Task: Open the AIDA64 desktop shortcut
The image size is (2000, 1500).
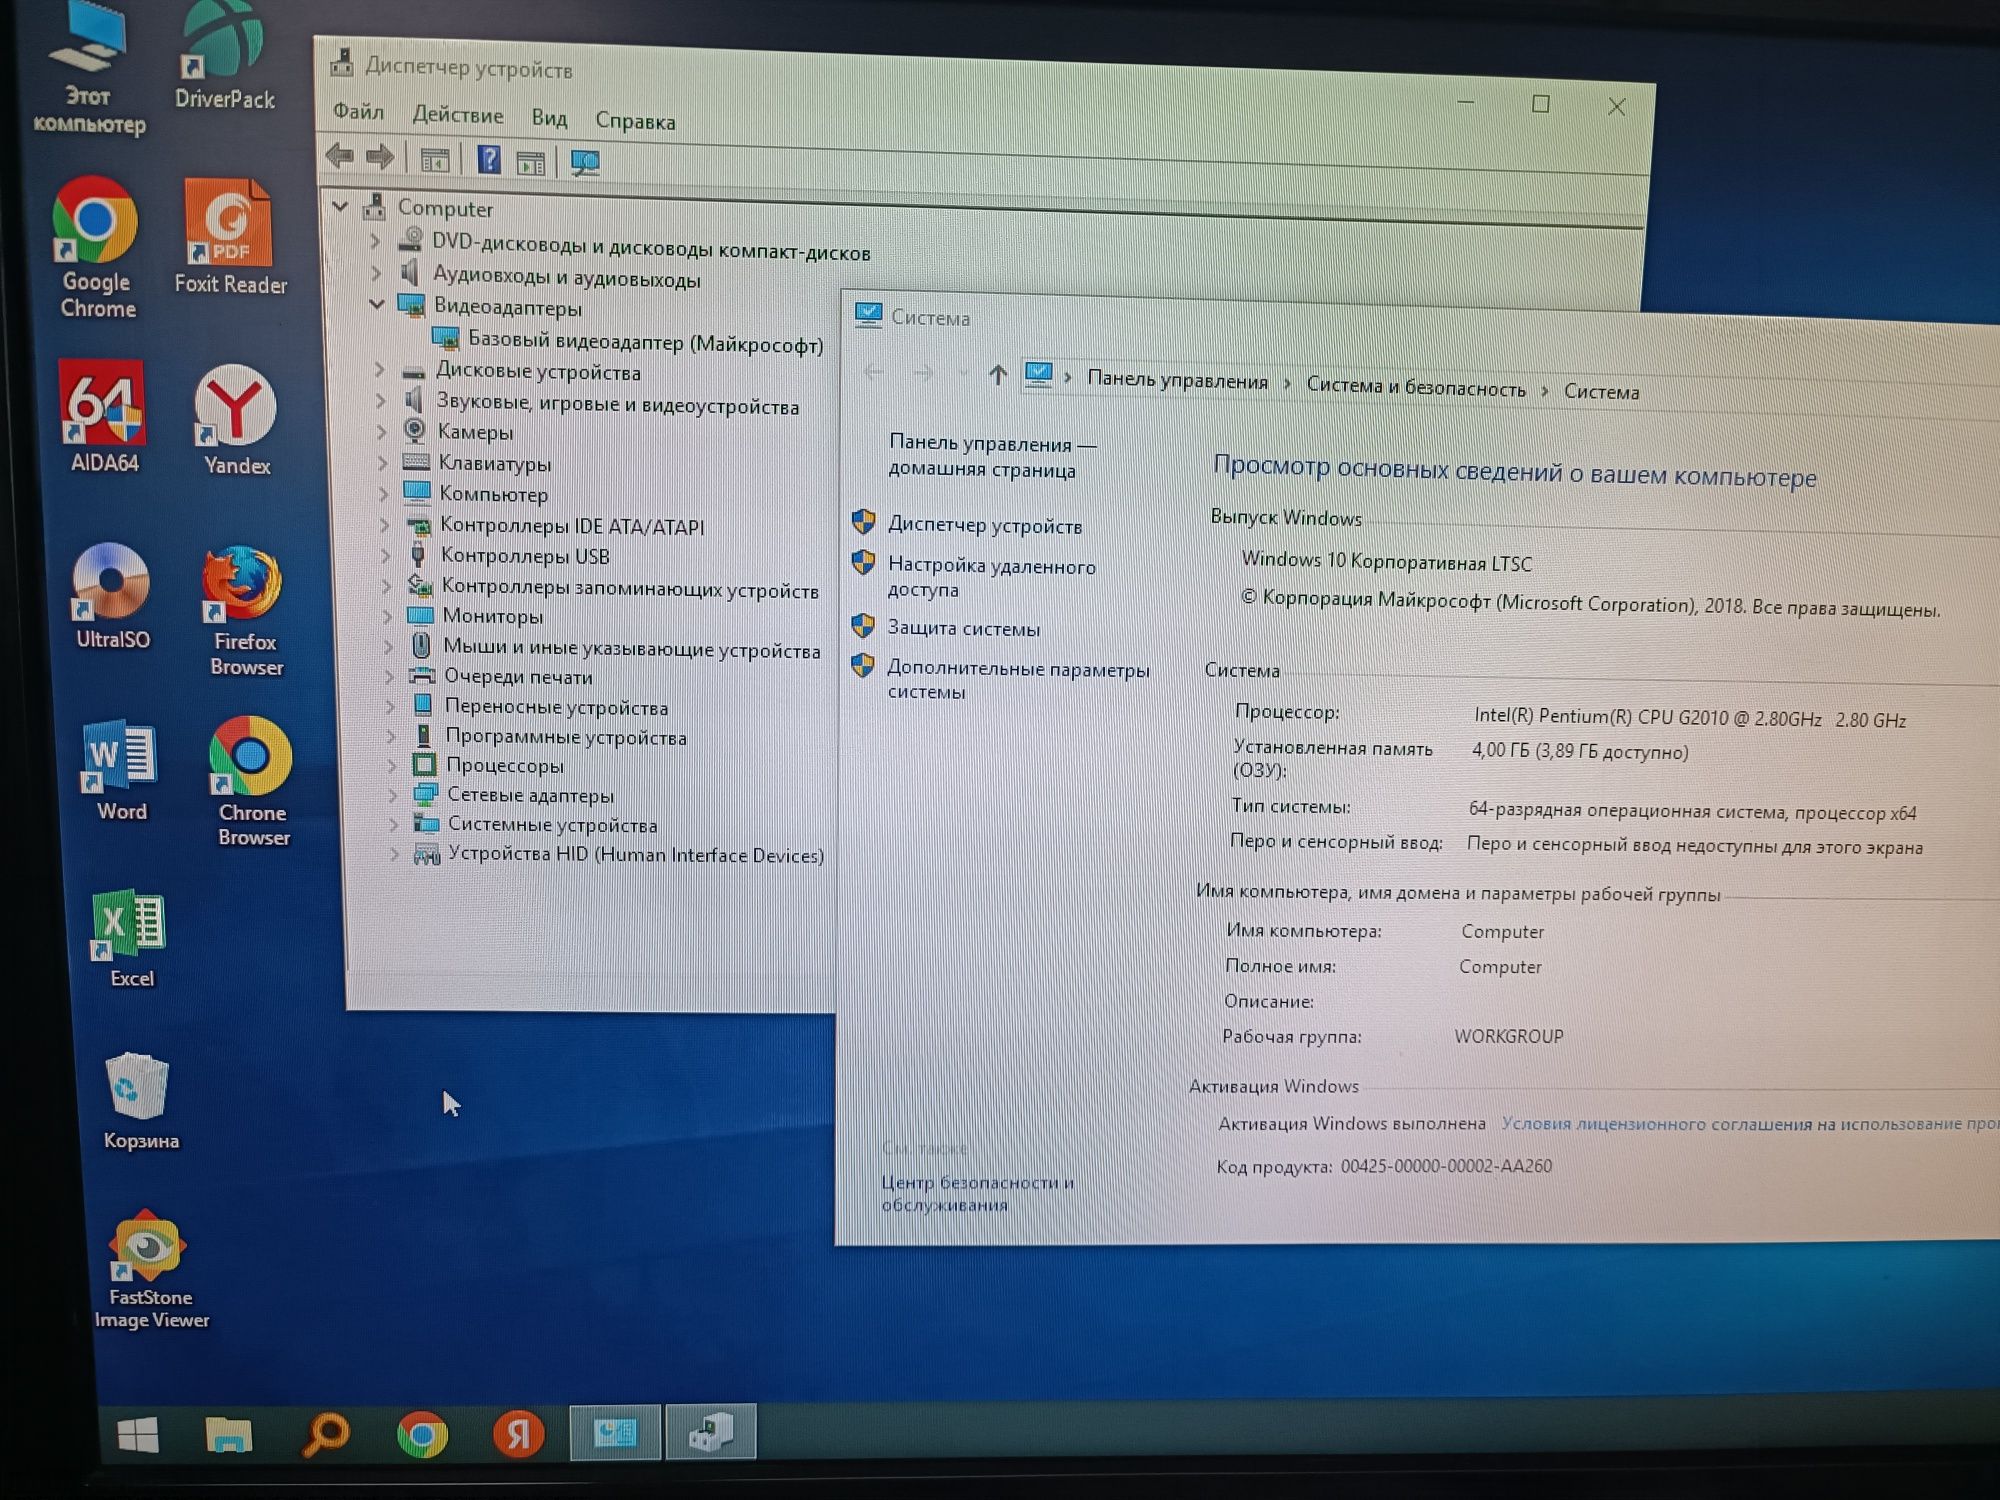Action: coord(103,416)
